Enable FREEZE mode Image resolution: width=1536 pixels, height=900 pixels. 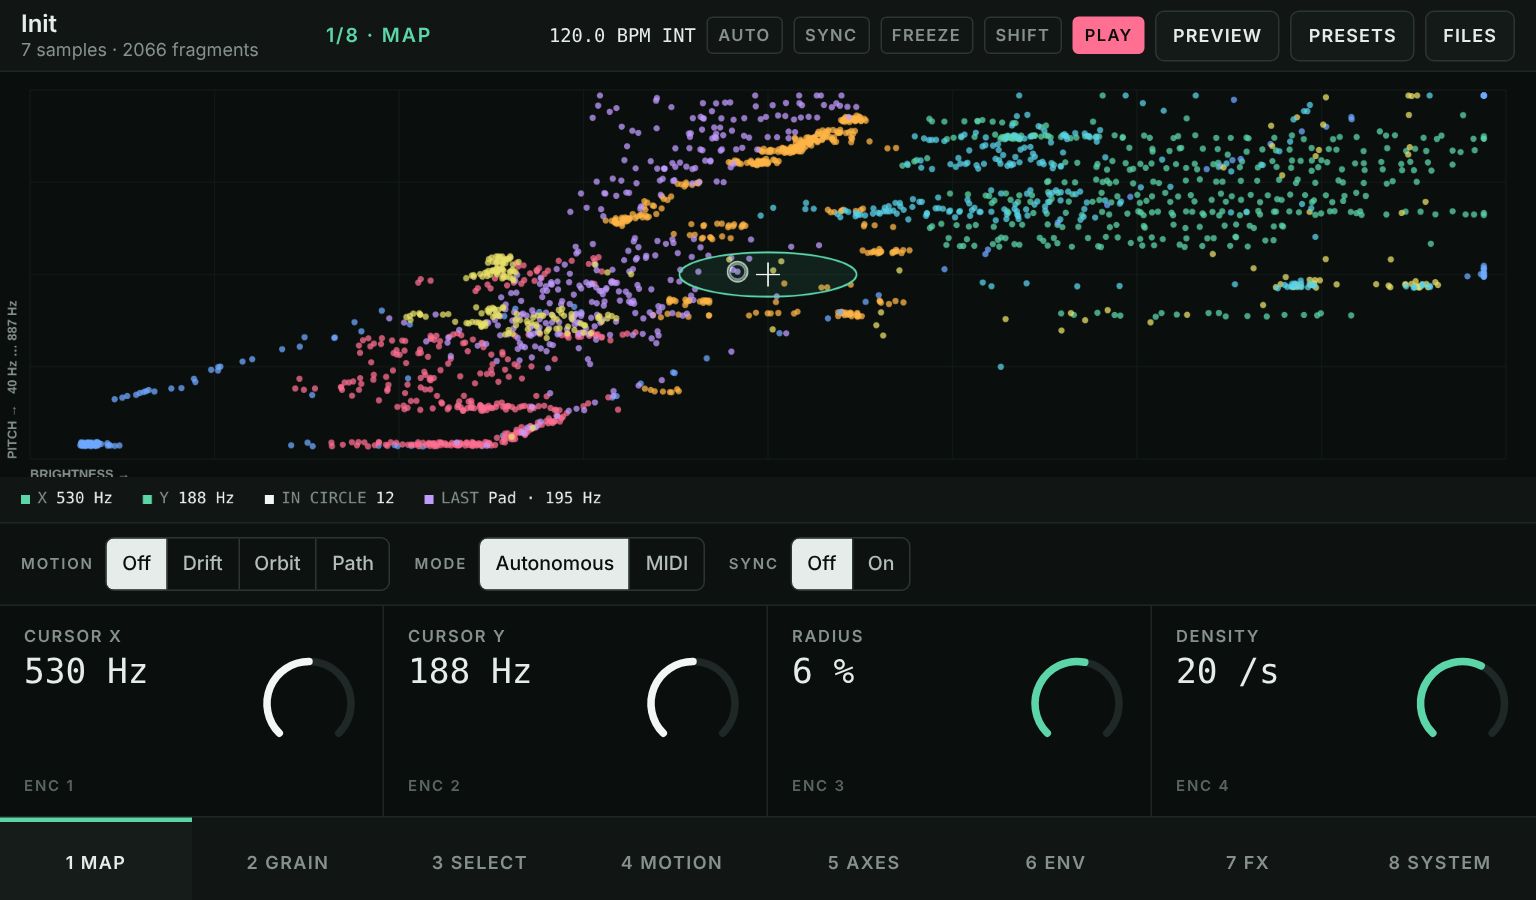click(926, 35)
